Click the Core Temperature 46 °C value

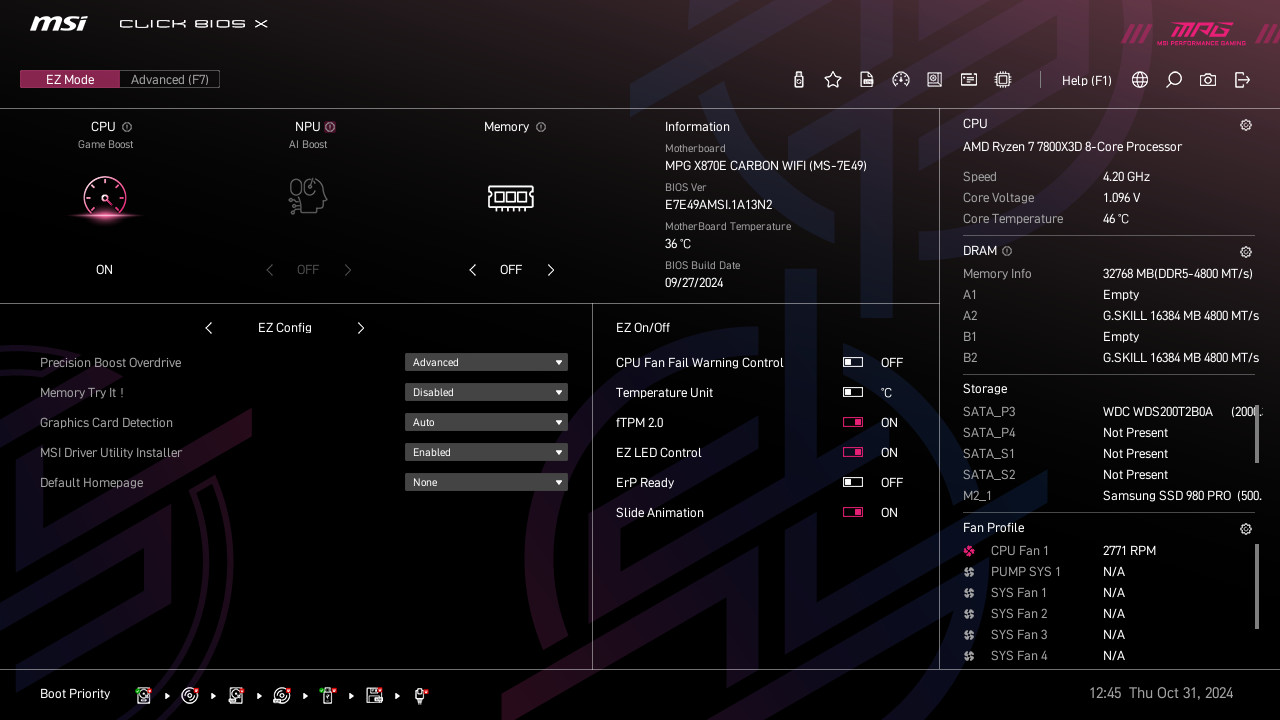tap(1116, 219)
